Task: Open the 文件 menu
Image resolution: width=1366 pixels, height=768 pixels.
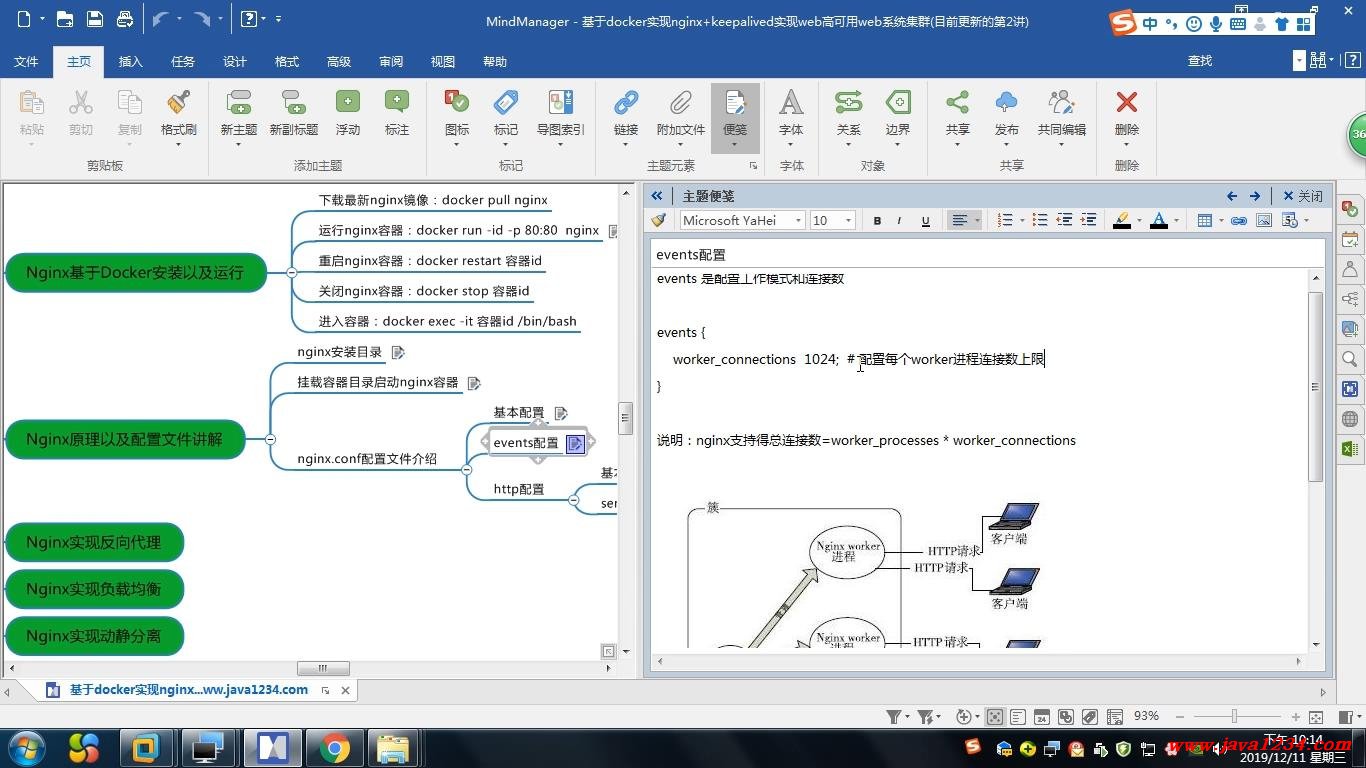Action: 26,61
